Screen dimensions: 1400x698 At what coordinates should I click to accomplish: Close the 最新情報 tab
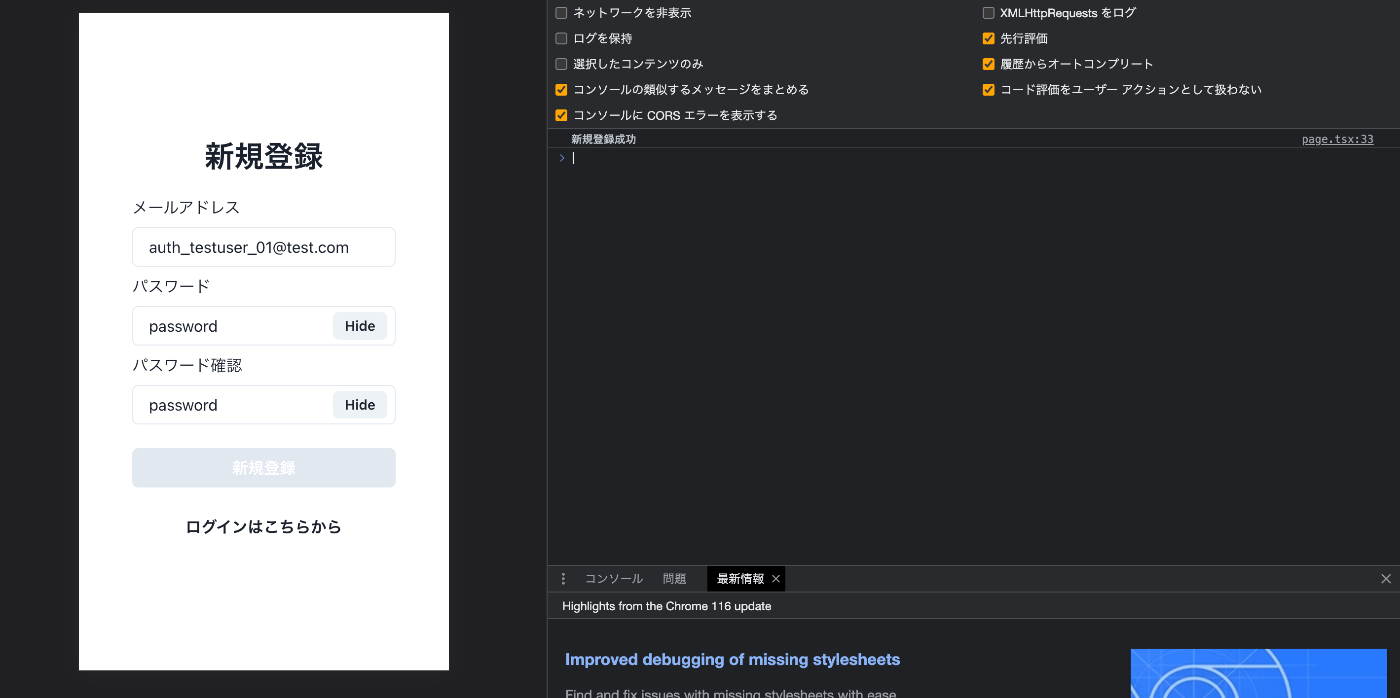coord(776,579)
